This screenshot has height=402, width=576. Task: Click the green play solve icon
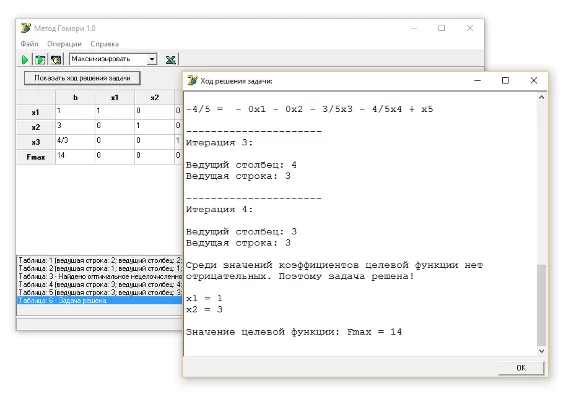pyautogui.click(x=25, y=60)
